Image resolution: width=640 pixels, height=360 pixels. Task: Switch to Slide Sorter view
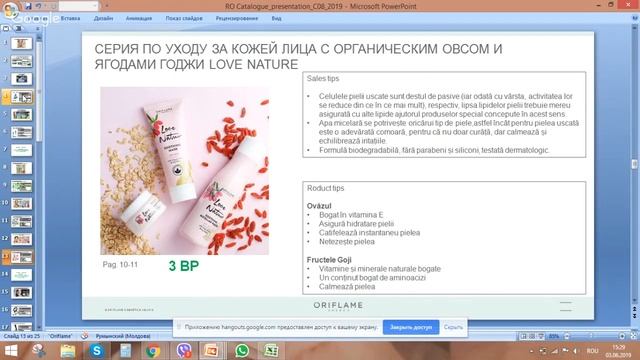pos(532,336)
